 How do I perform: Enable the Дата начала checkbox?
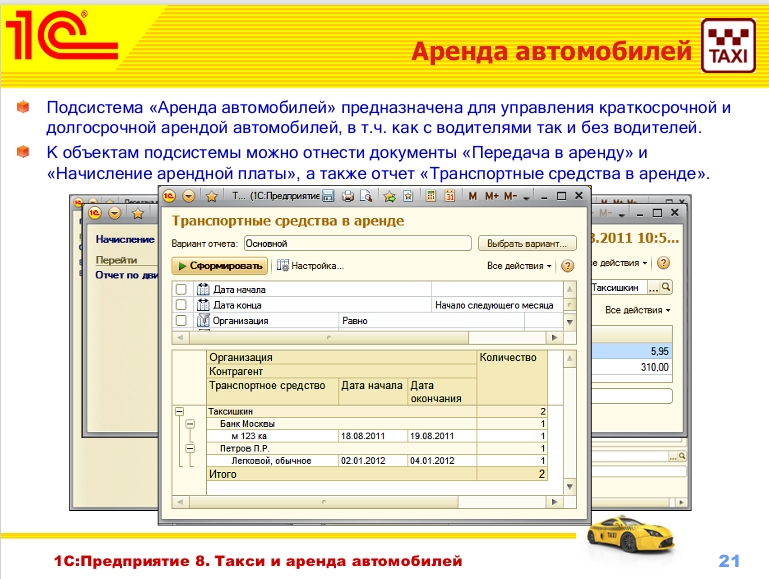(181, 289)
